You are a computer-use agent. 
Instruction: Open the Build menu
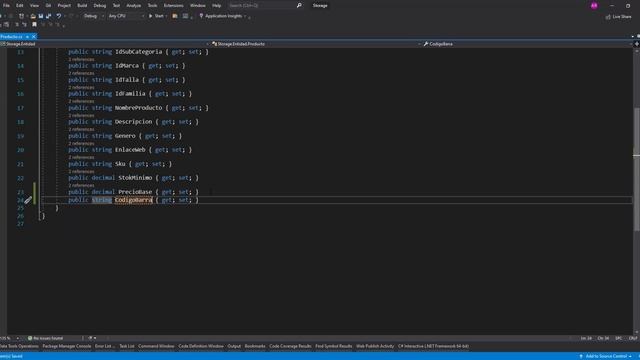pos(82,5)
